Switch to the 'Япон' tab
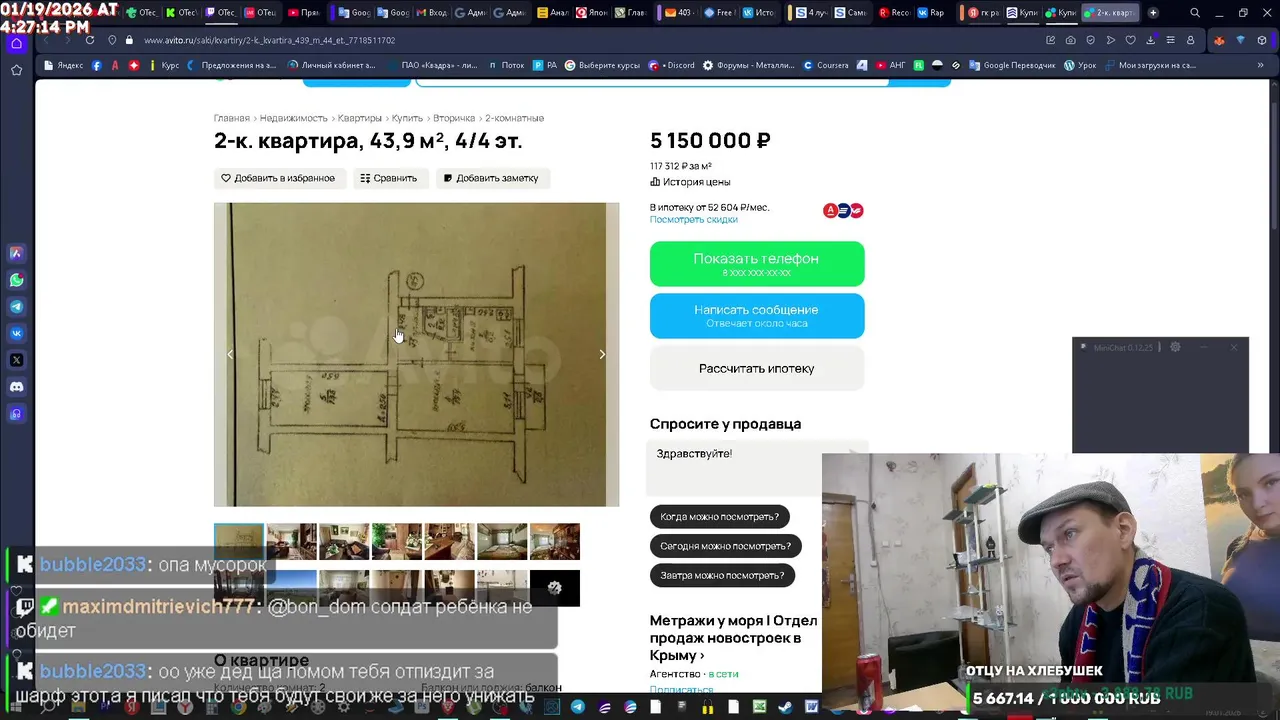 [x=593, y=13]
